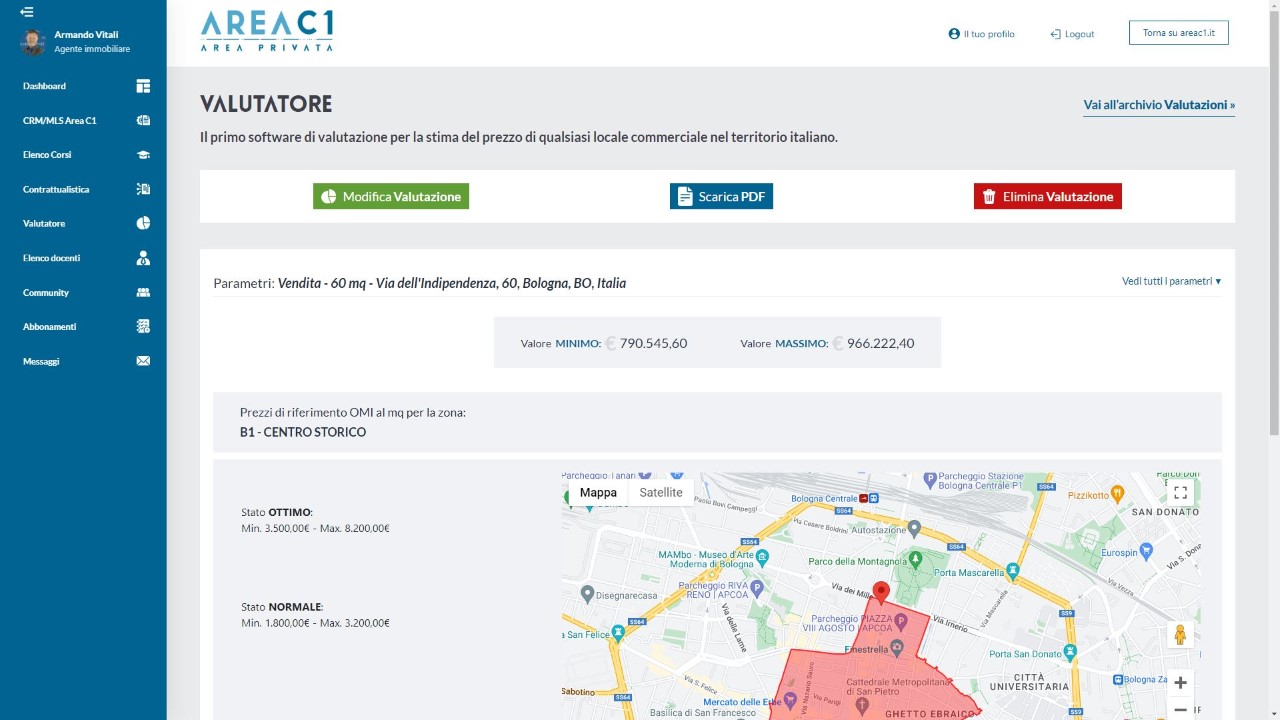Collapse the sidebar with the back-arrow icon
The width and height of the screenshot is (1280, 720).
tap(27, 12)
